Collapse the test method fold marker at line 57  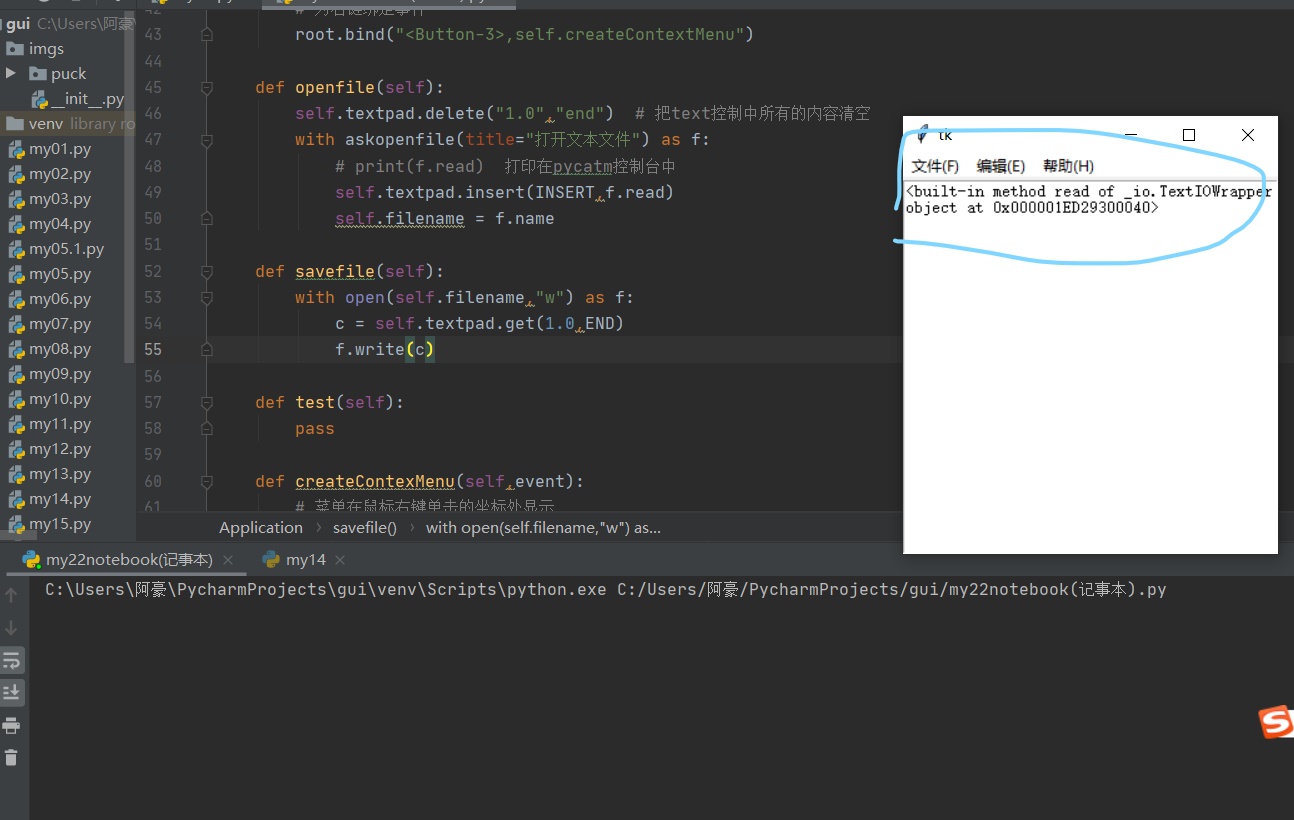207,402
